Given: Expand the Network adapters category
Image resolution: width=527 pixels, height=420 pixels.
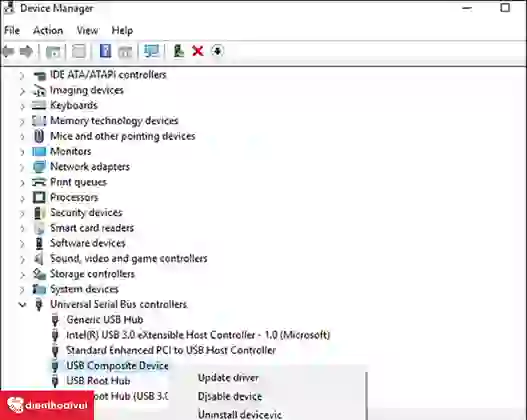Looking at the screenshot, I should click(22, 168).
